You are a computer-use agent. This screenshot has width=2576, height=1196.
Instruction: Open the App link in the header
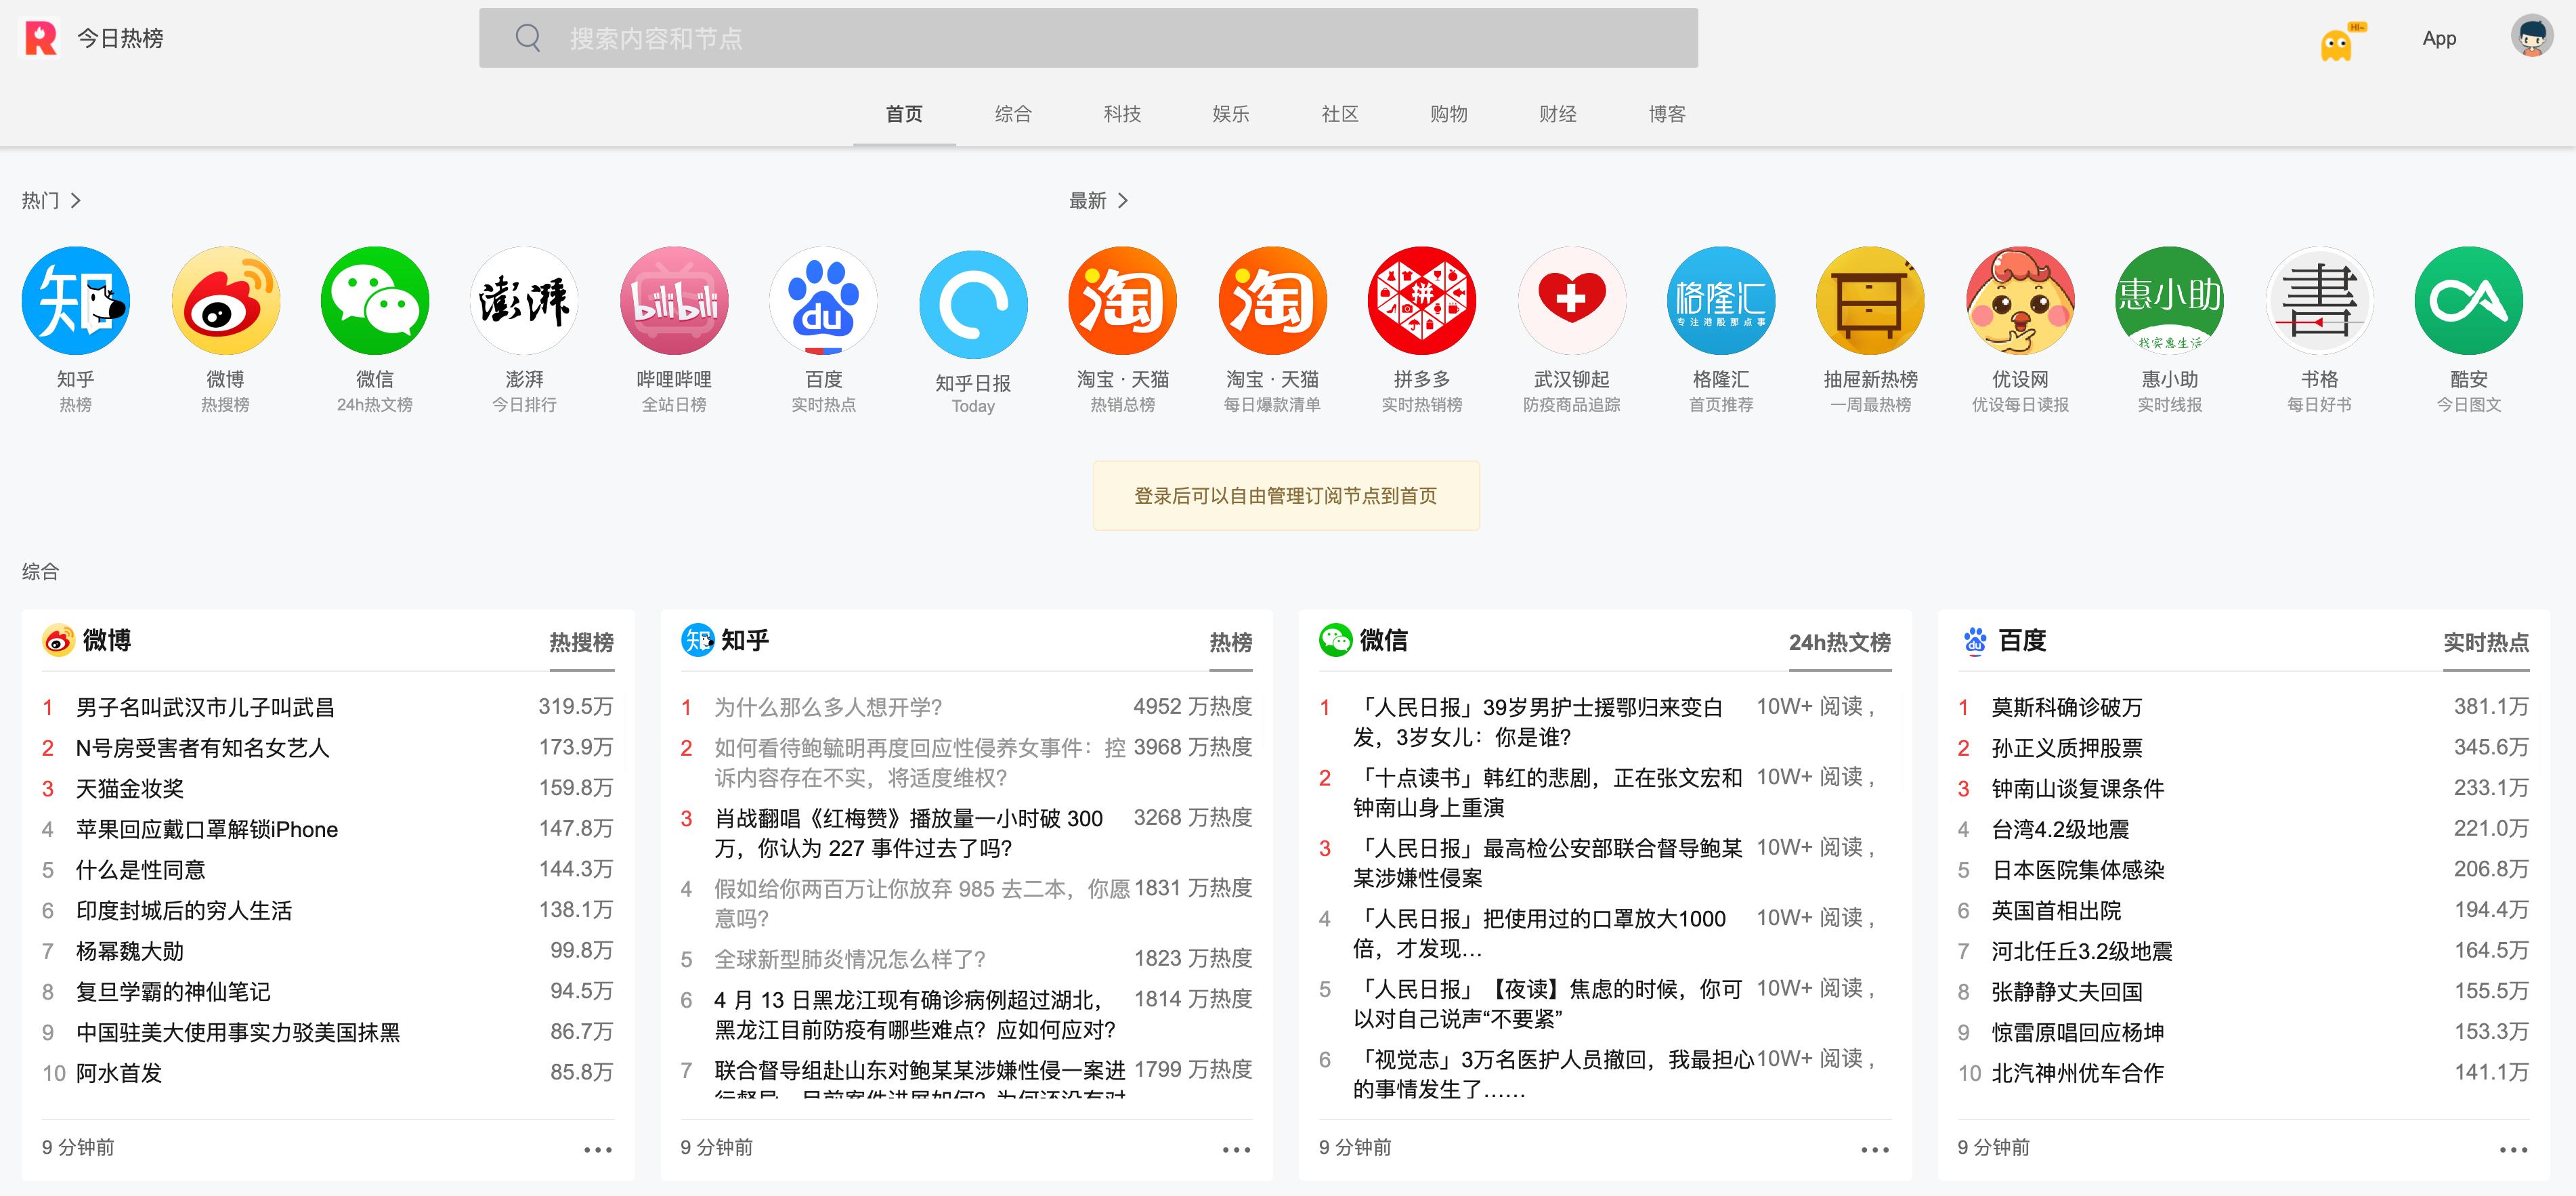click(x=2439, y=37)
